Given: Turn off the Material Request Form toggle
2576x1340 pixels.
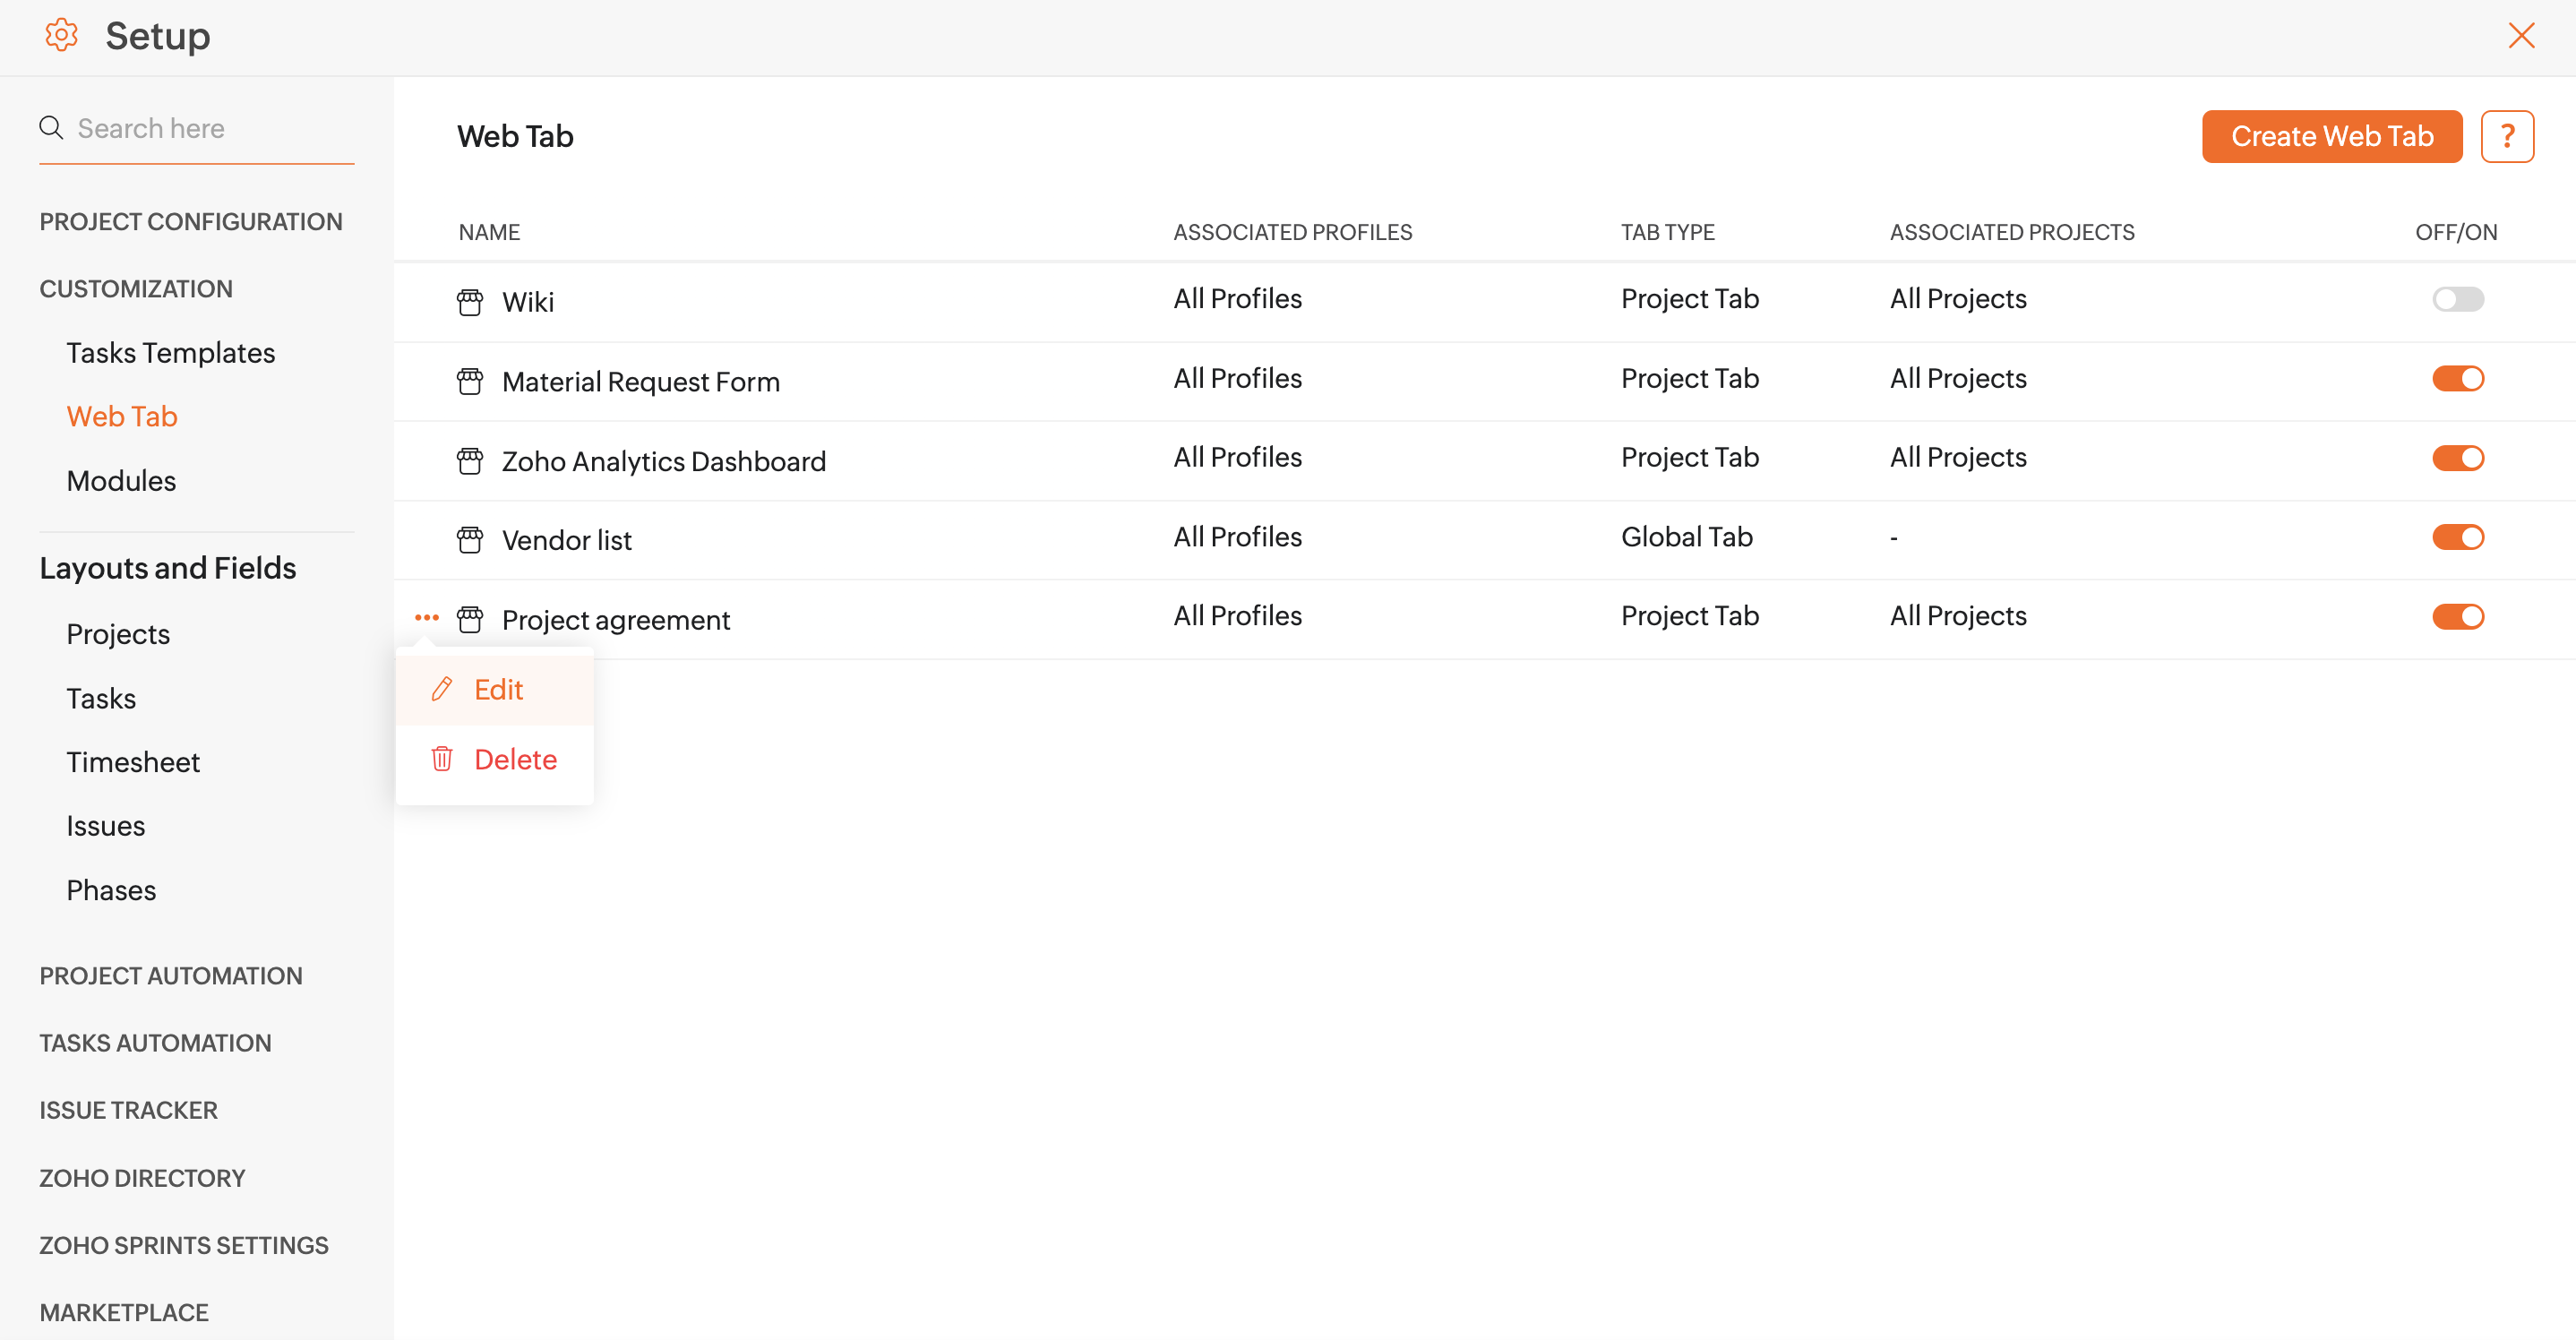Looking at the screenshot, I should pos(2458,378).
